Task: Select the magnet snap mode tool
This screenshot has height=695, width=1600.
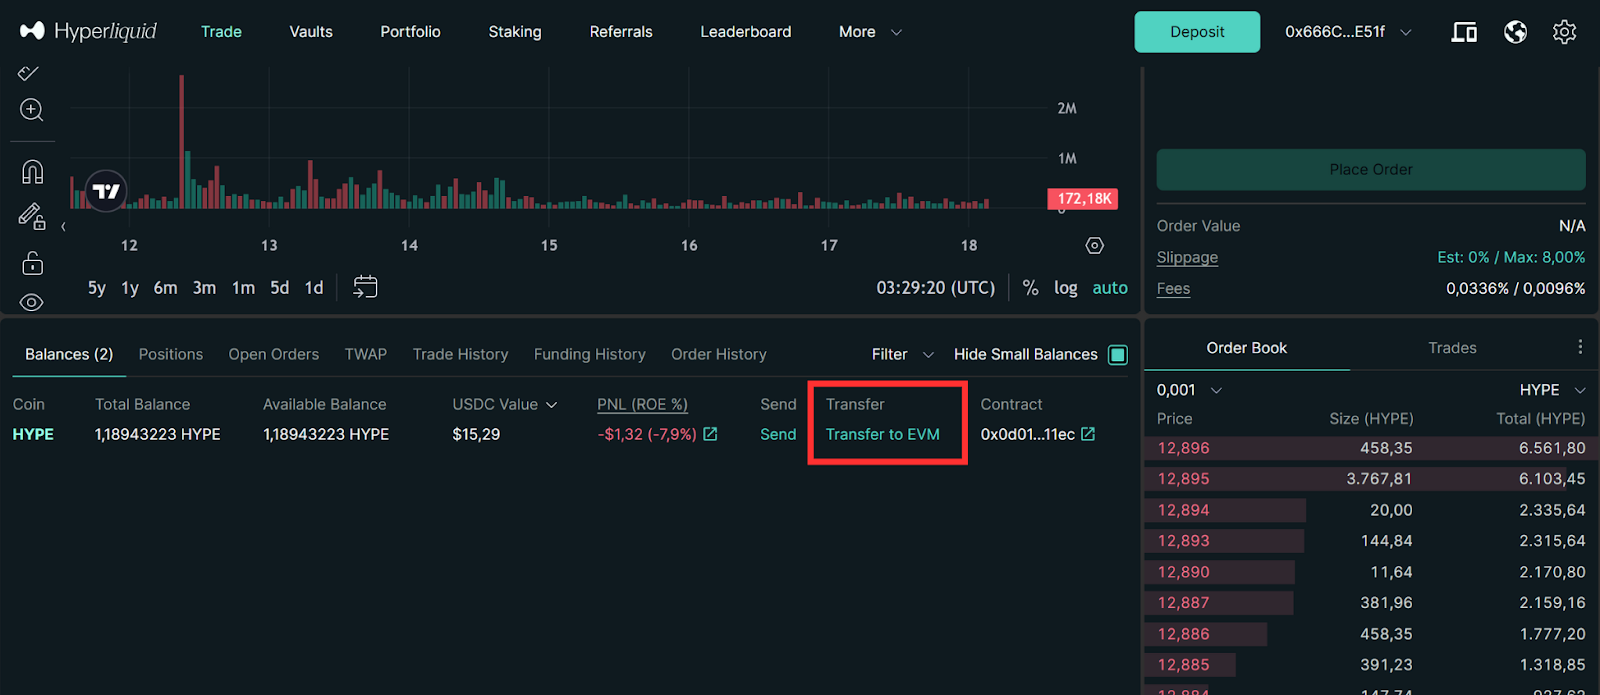Action: (x=32, y=172)
